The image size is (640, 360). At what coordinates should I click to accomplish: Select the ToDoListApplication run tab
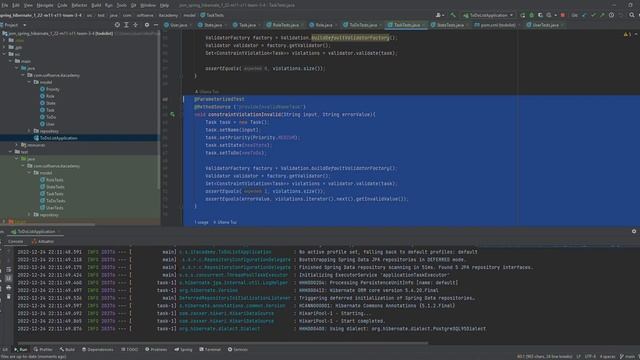coord(35,231)
